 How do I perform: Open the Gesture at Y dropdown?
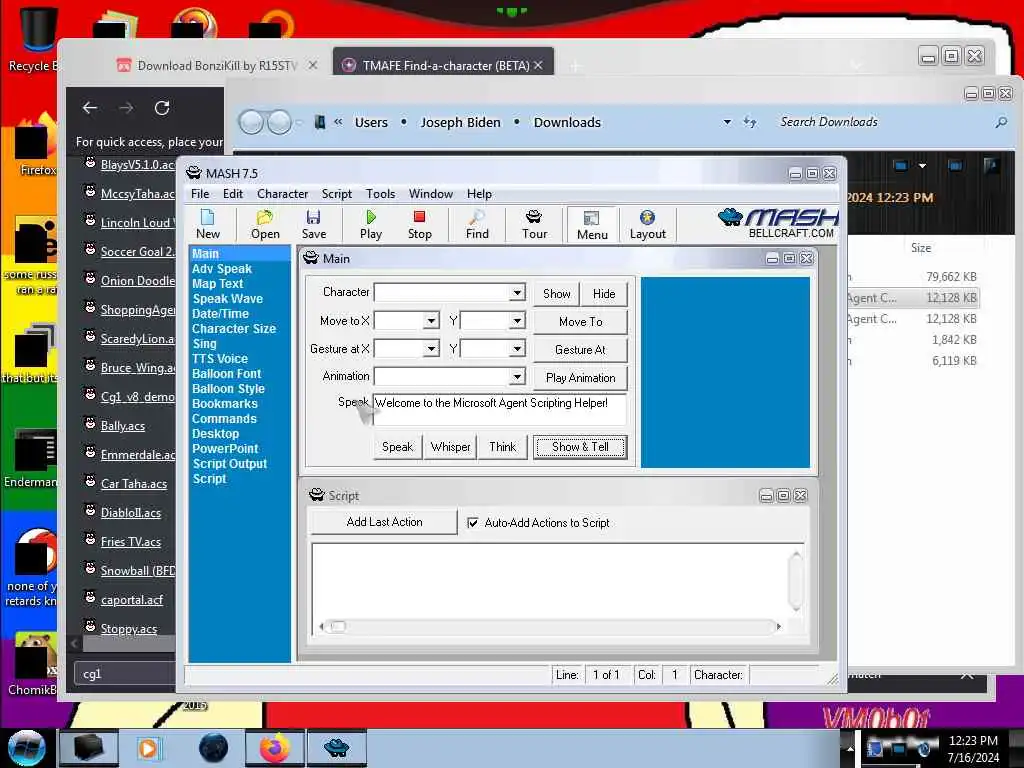coord(517,349)
